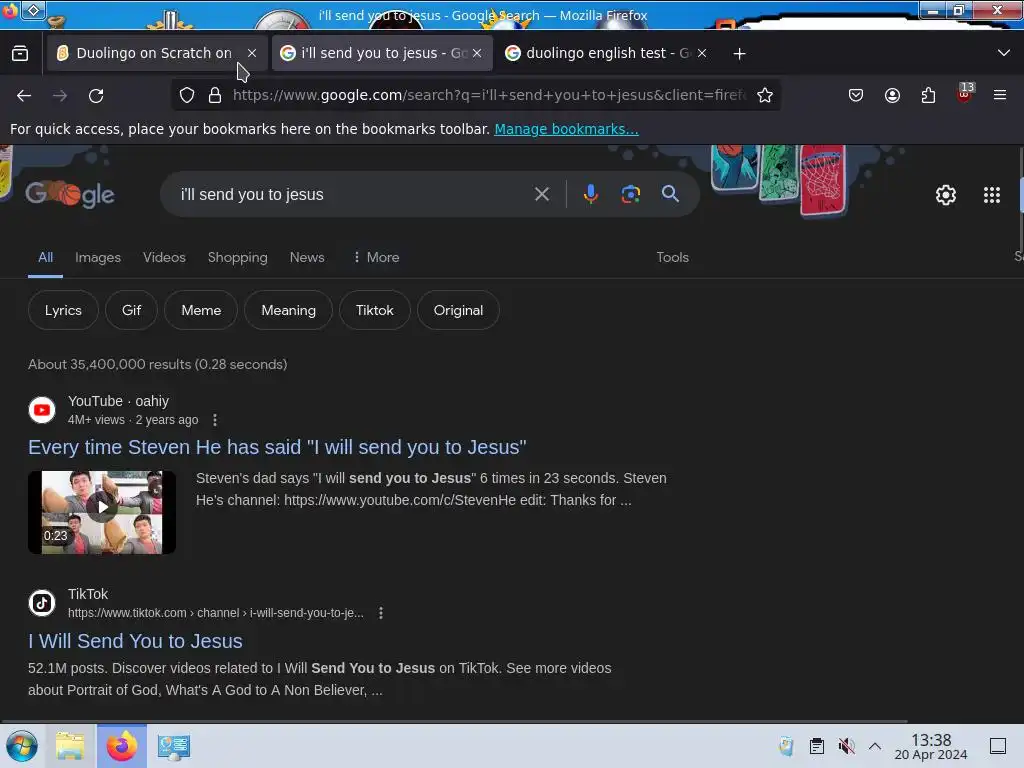Open the search Tools options

tap(672, 257)
